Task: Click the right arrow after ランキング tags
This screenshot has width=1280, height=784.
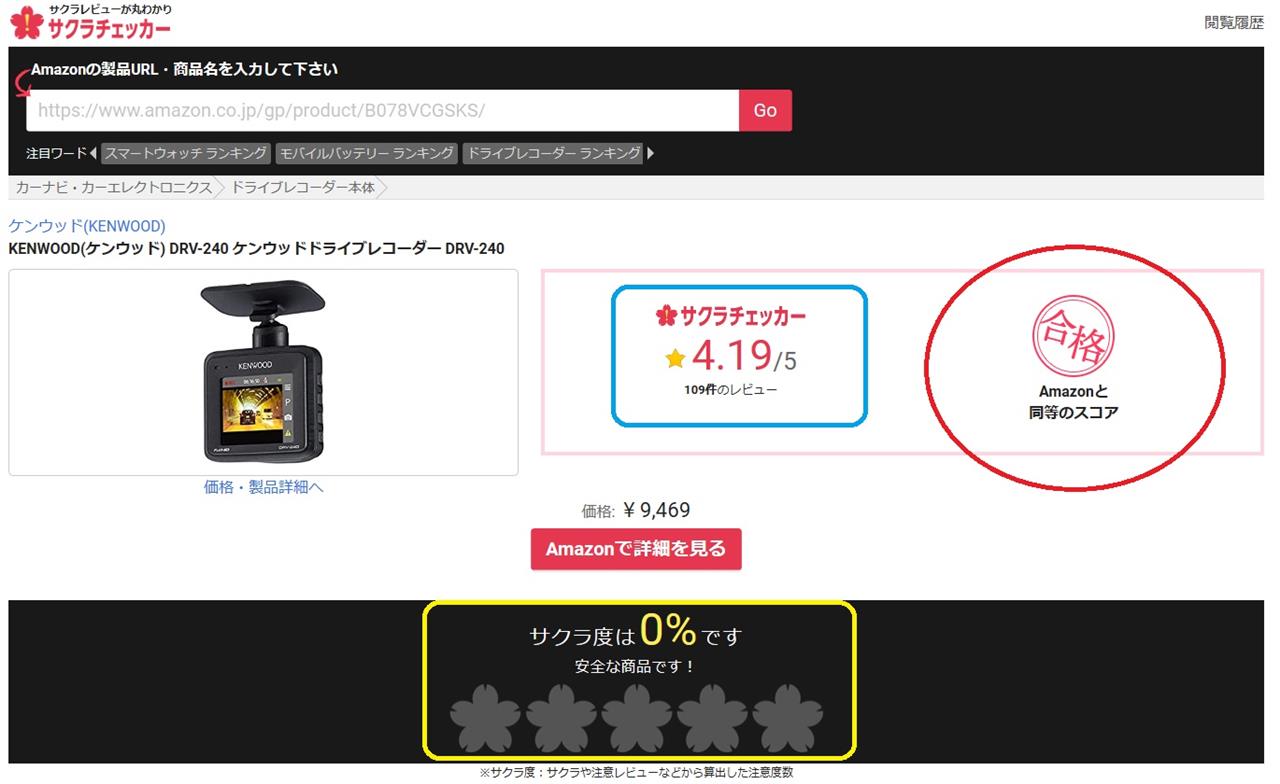Action: coord(651,153)
